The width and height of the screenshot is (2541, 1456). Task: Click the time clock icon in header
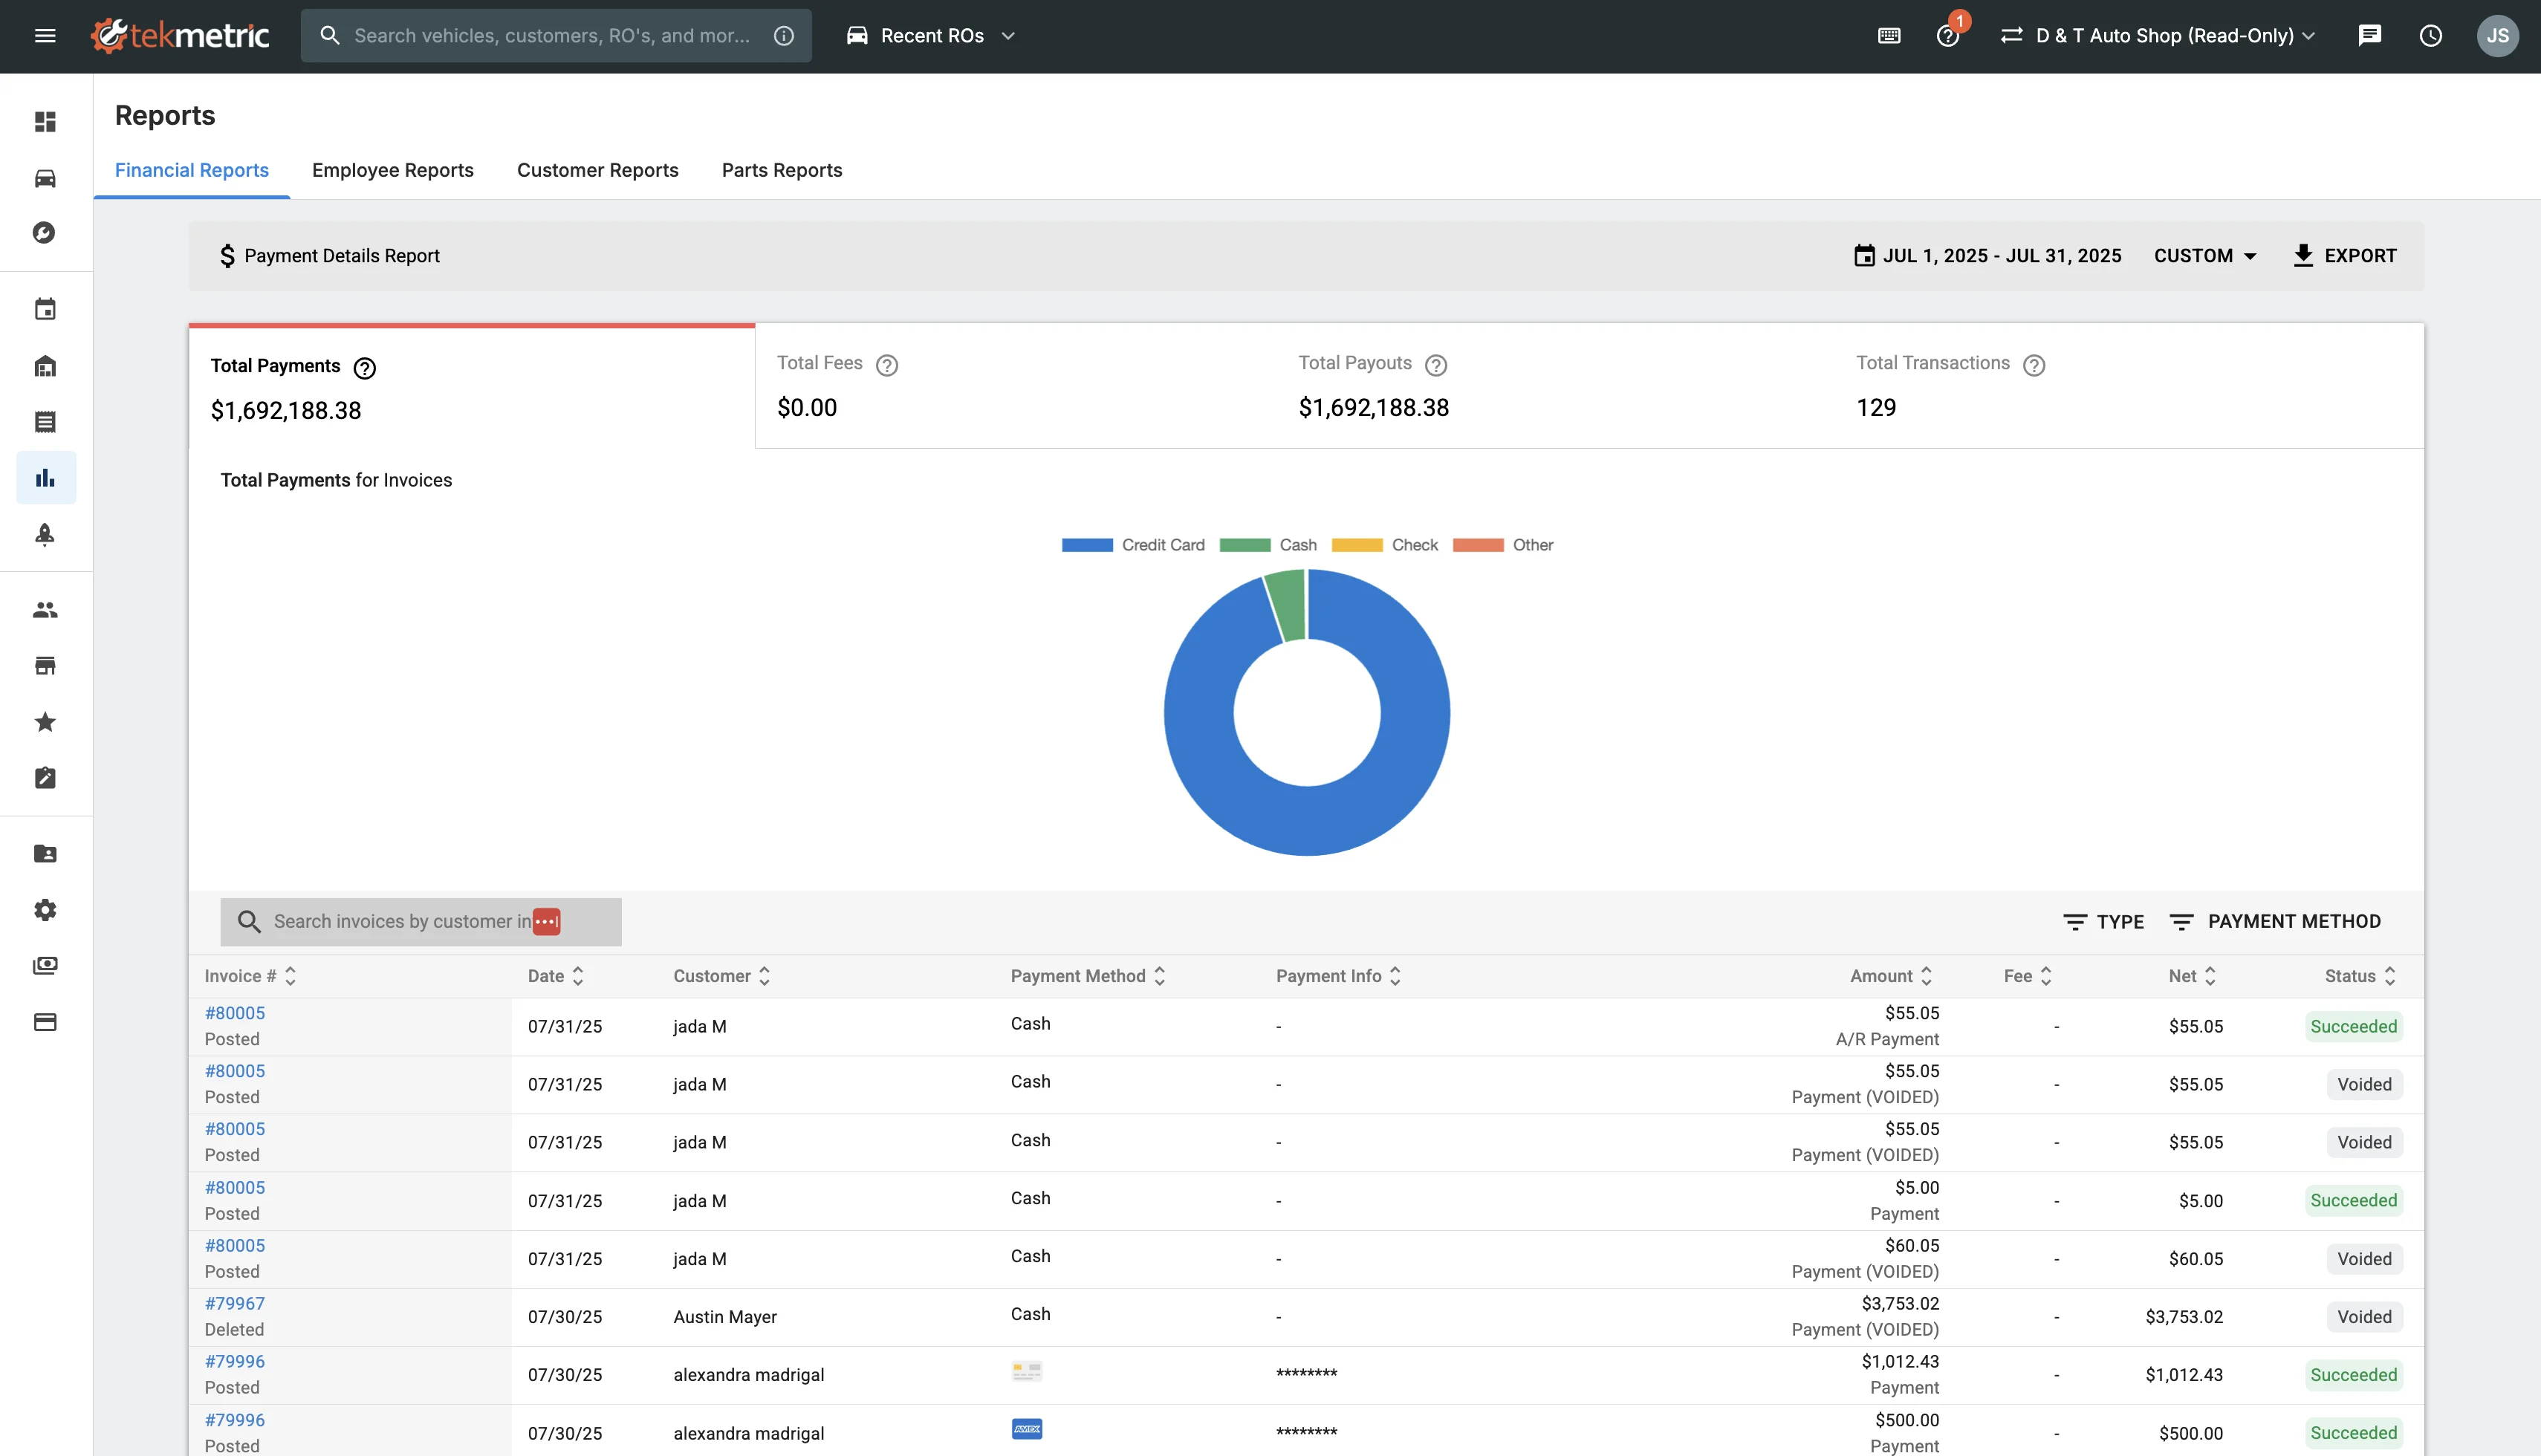coord(2430,36)
